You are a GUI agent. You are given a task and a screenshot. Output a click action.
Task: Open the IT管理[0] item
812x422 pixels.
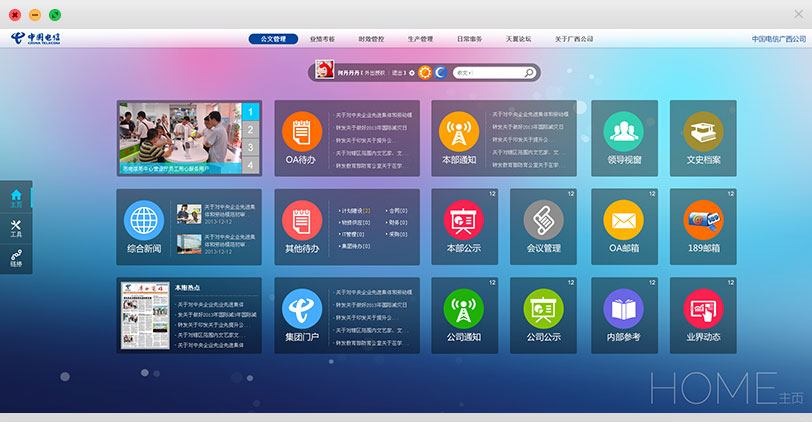[353, 234]
